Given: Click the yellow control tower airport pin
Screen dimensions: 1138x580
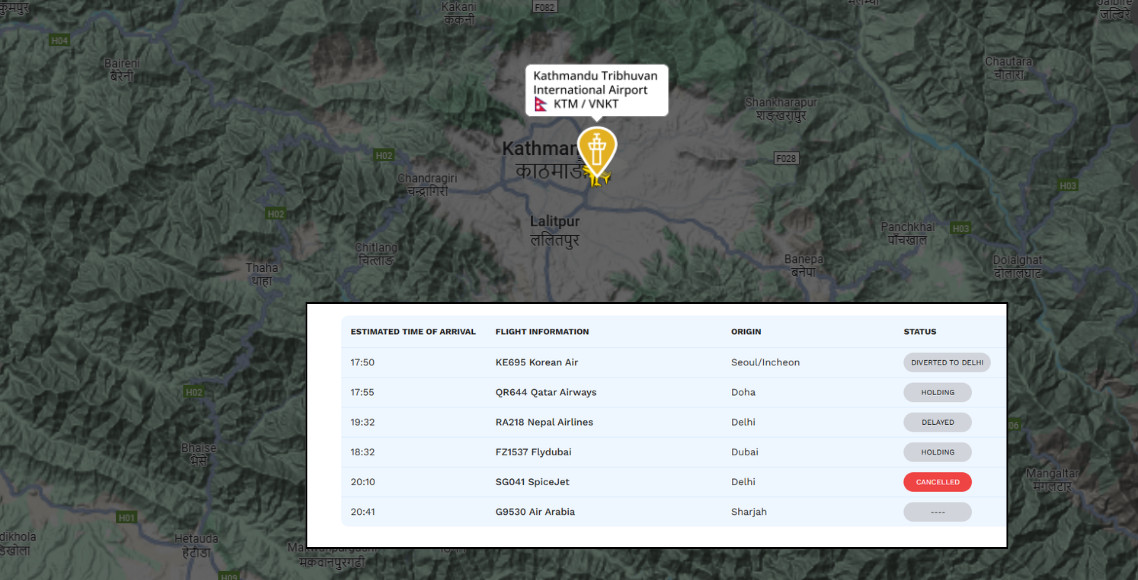Looking at the screenshot, I should tap(597, 149).
